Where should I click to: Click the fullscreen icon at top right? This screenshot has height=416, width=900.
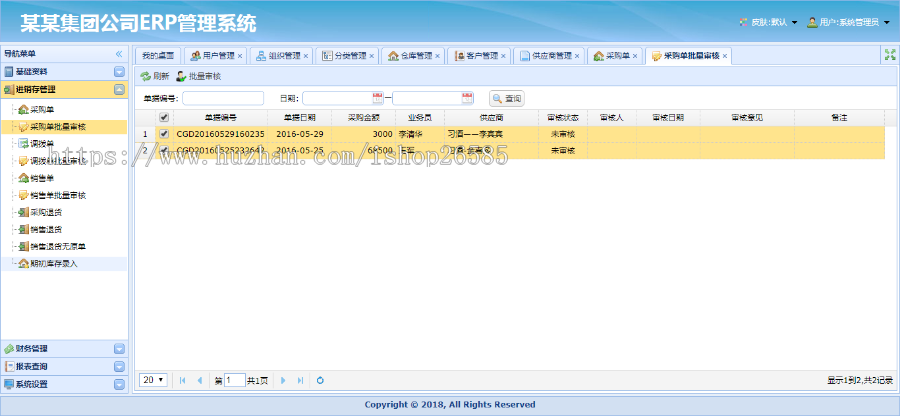coord(888,56)
